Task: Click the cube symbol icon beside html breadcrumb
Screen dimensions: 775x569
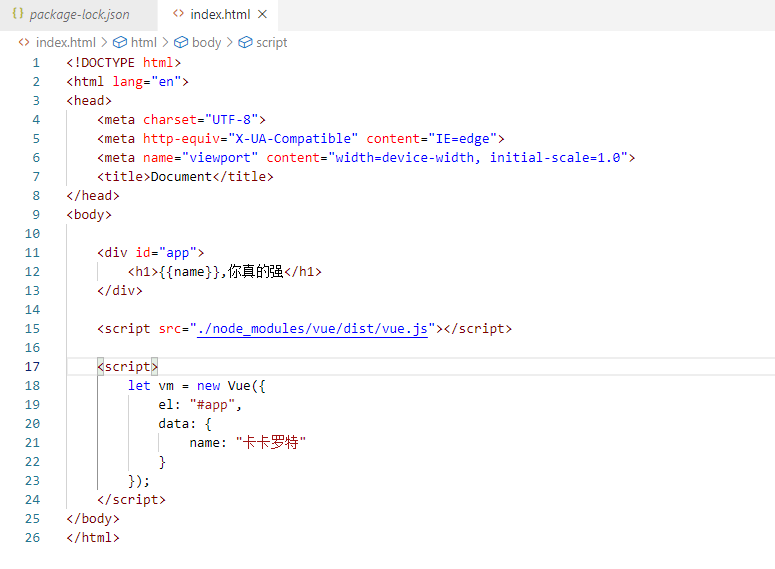Action: 120,43
